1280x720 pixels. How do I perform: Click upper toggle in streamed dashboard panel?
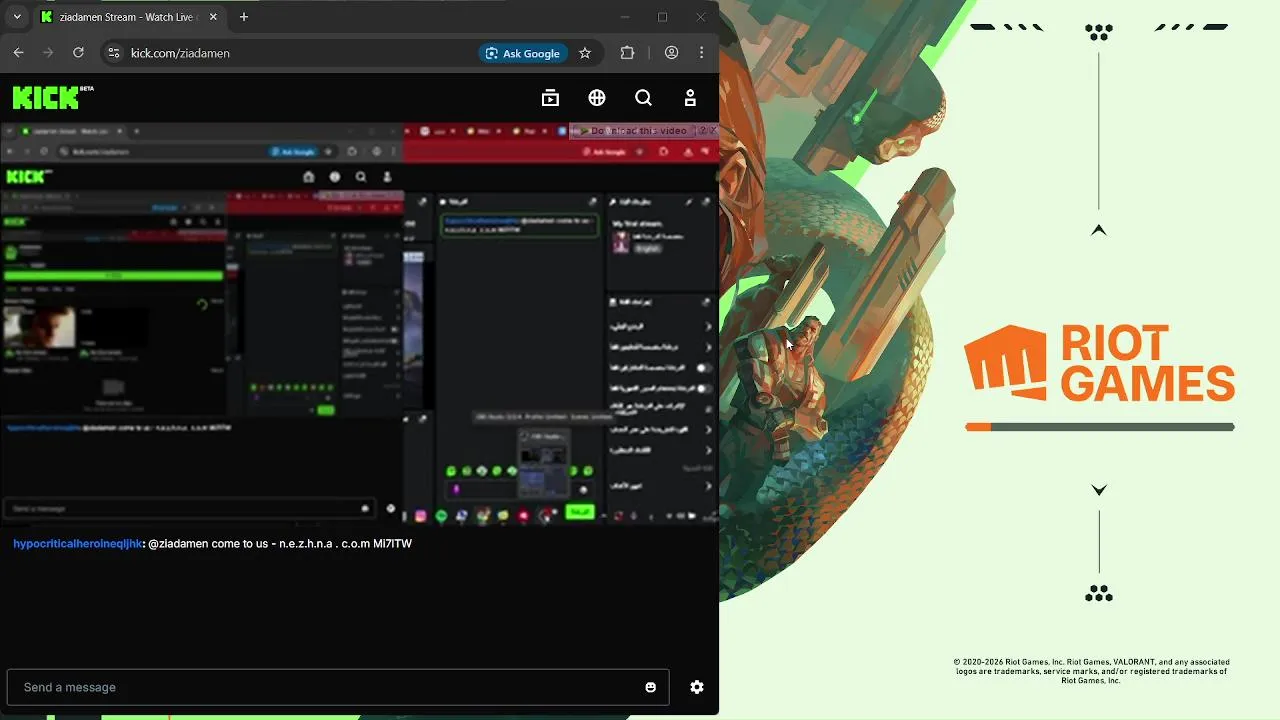pyautogui.click(x=704, y=367)
